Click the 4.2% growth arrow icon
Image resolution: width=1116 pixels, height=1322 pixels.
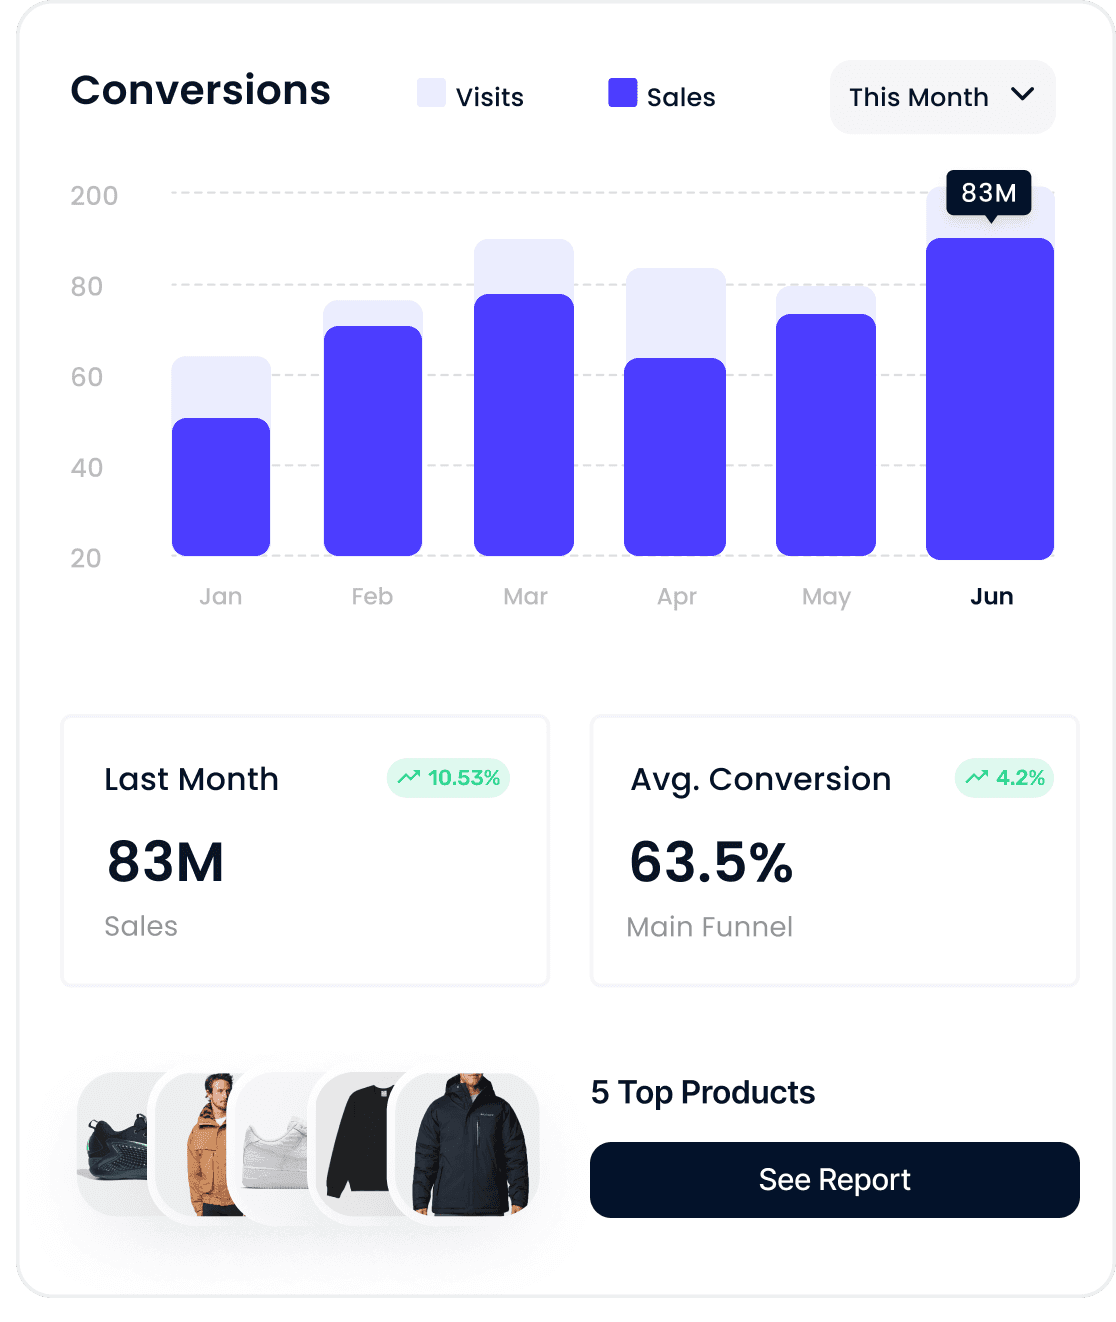pyautogui.click(x=975, y=776)
